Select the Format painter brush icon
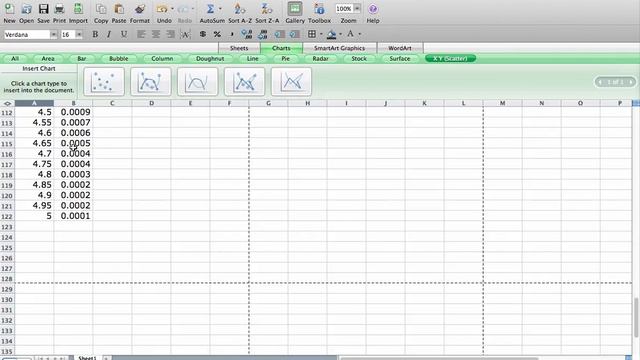The image size is (640, 360). click(x=140, y=9)
